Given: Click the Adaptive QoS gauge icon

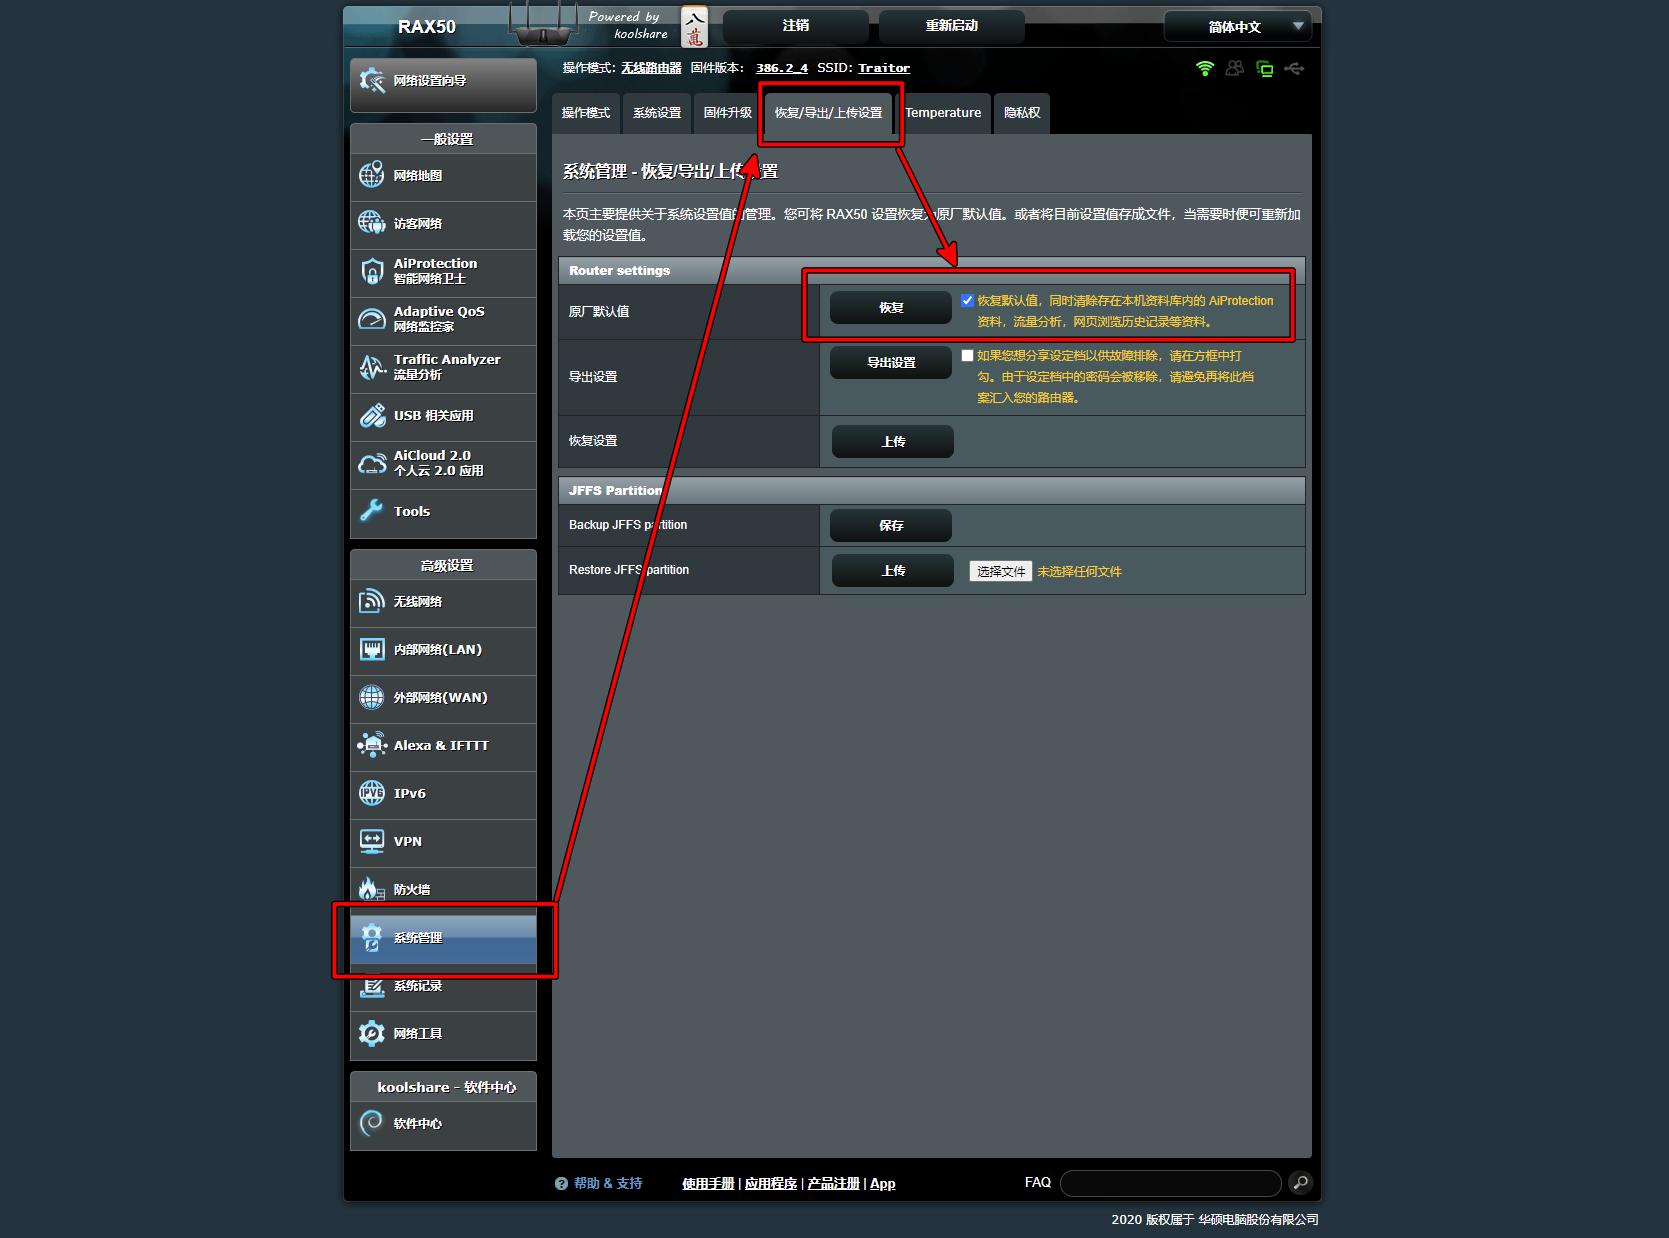Looking at the screenshot, I should 371,319.
